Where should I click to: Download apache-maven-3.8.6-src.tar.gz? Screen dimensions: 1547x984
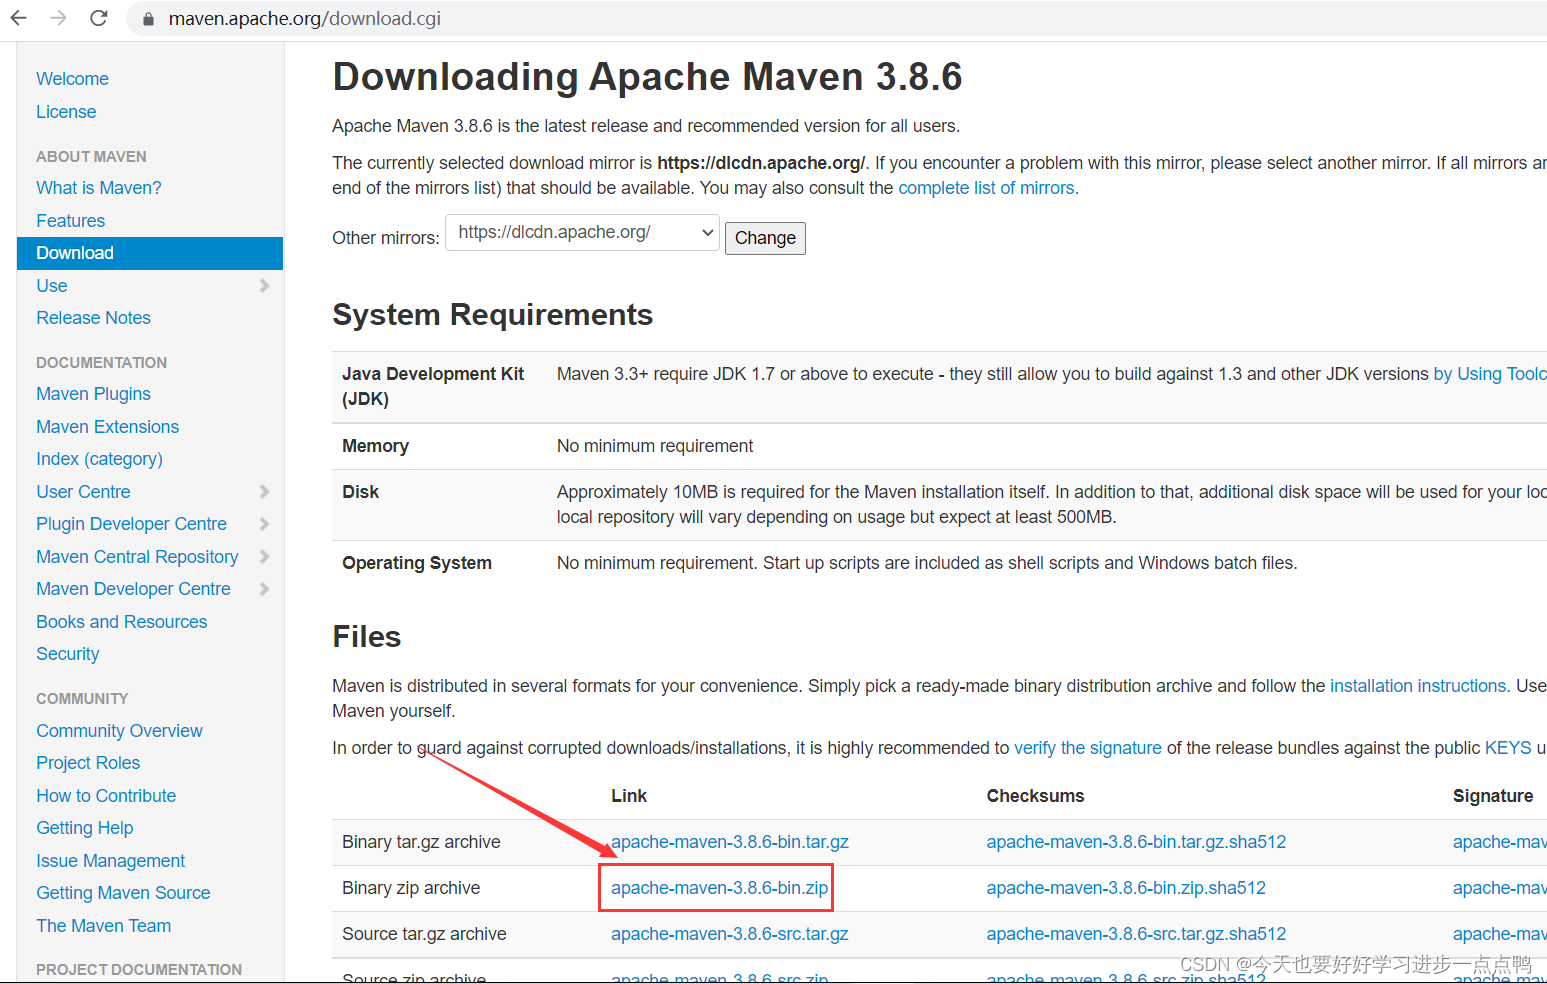click(x=730, y=934)
